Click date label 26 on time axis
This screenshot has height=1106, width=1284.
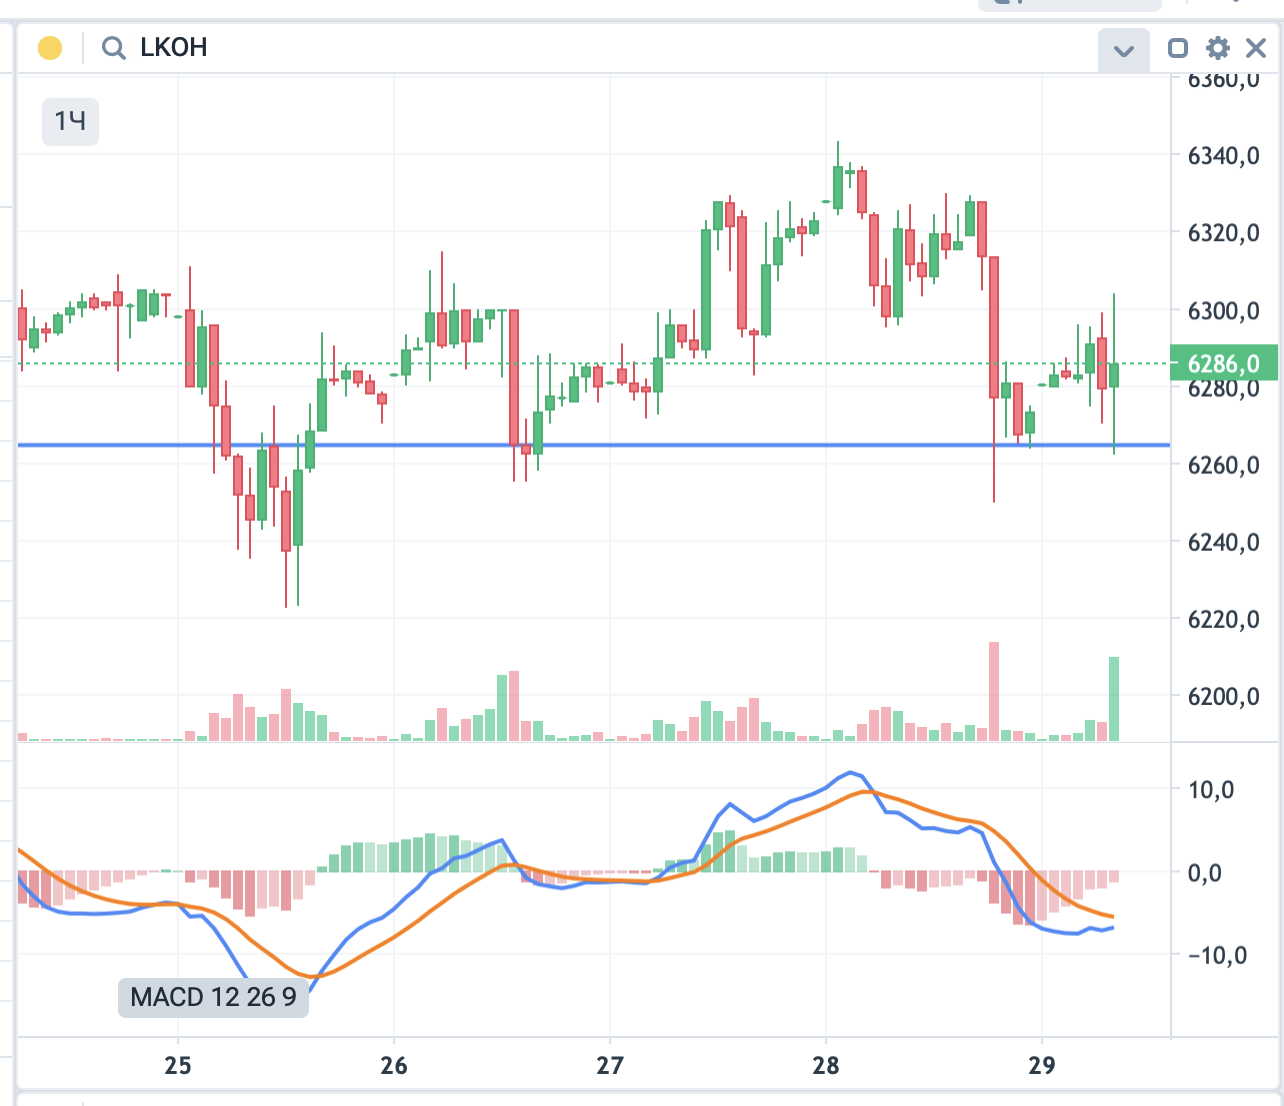pos(394,1066)
